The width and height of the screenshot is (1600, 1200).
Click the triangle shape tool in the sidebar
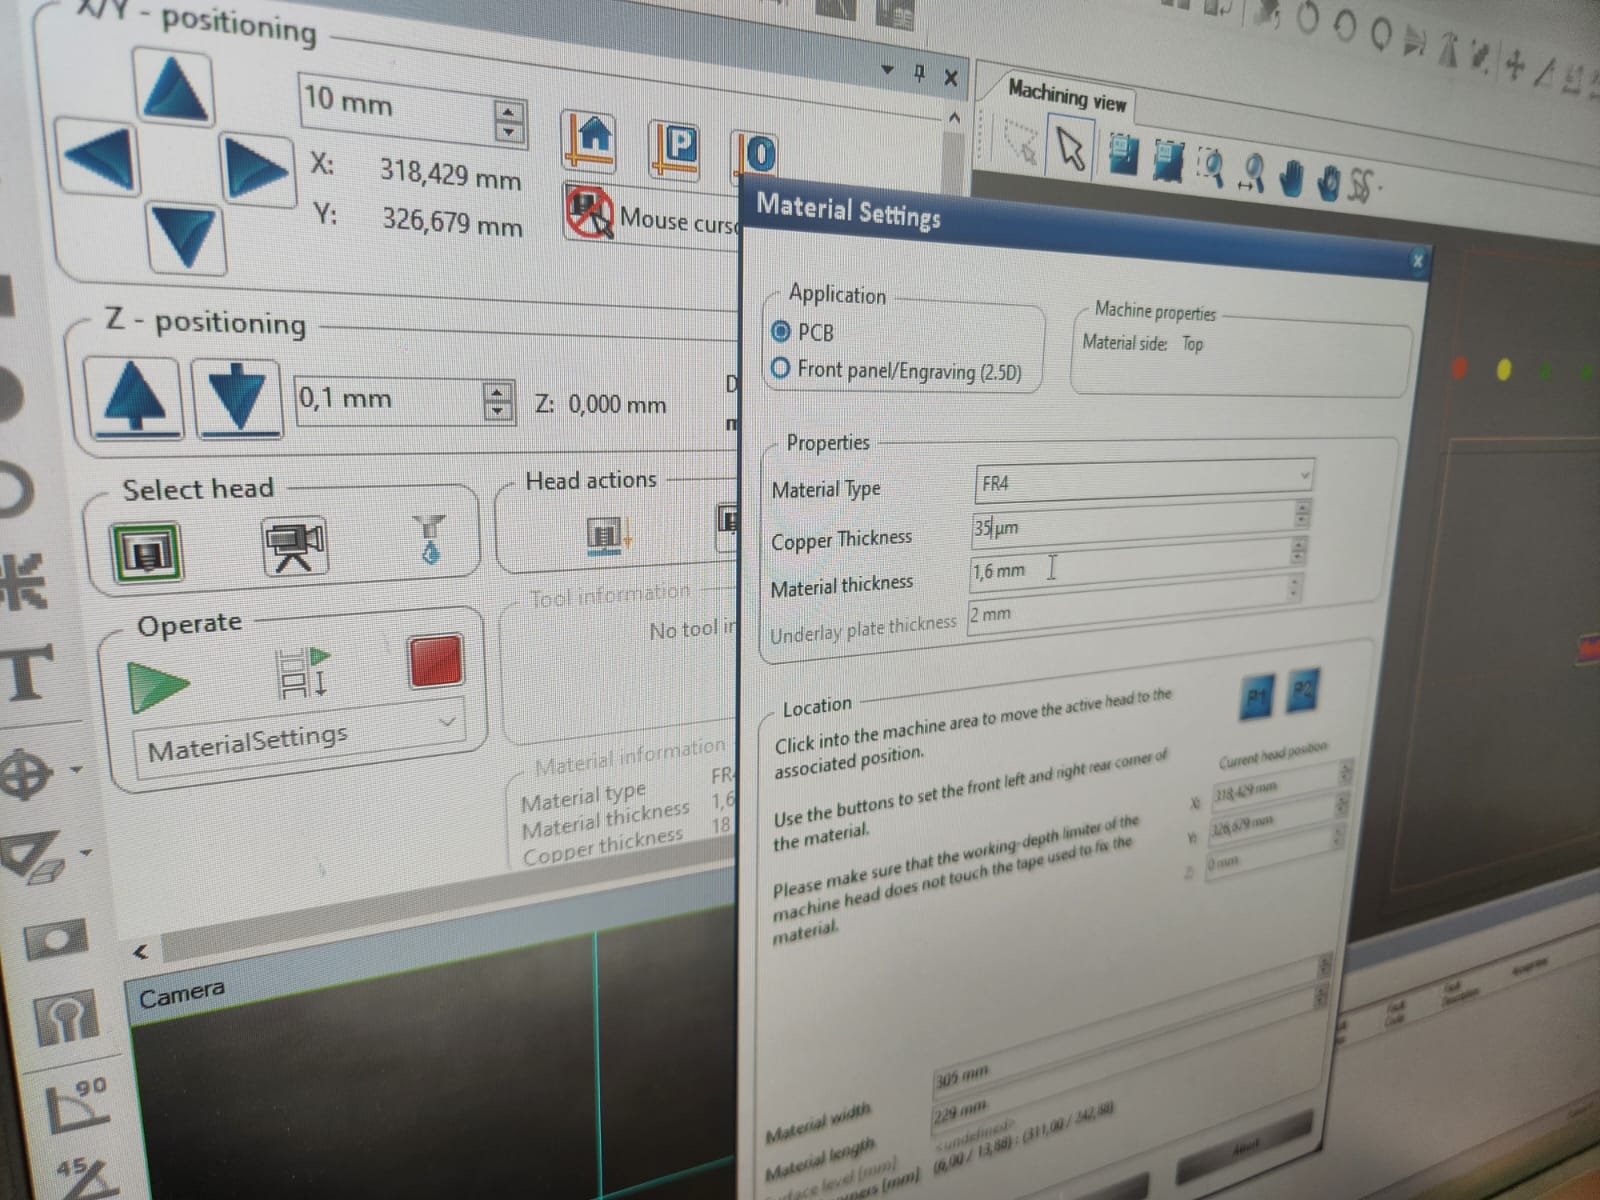32,857
